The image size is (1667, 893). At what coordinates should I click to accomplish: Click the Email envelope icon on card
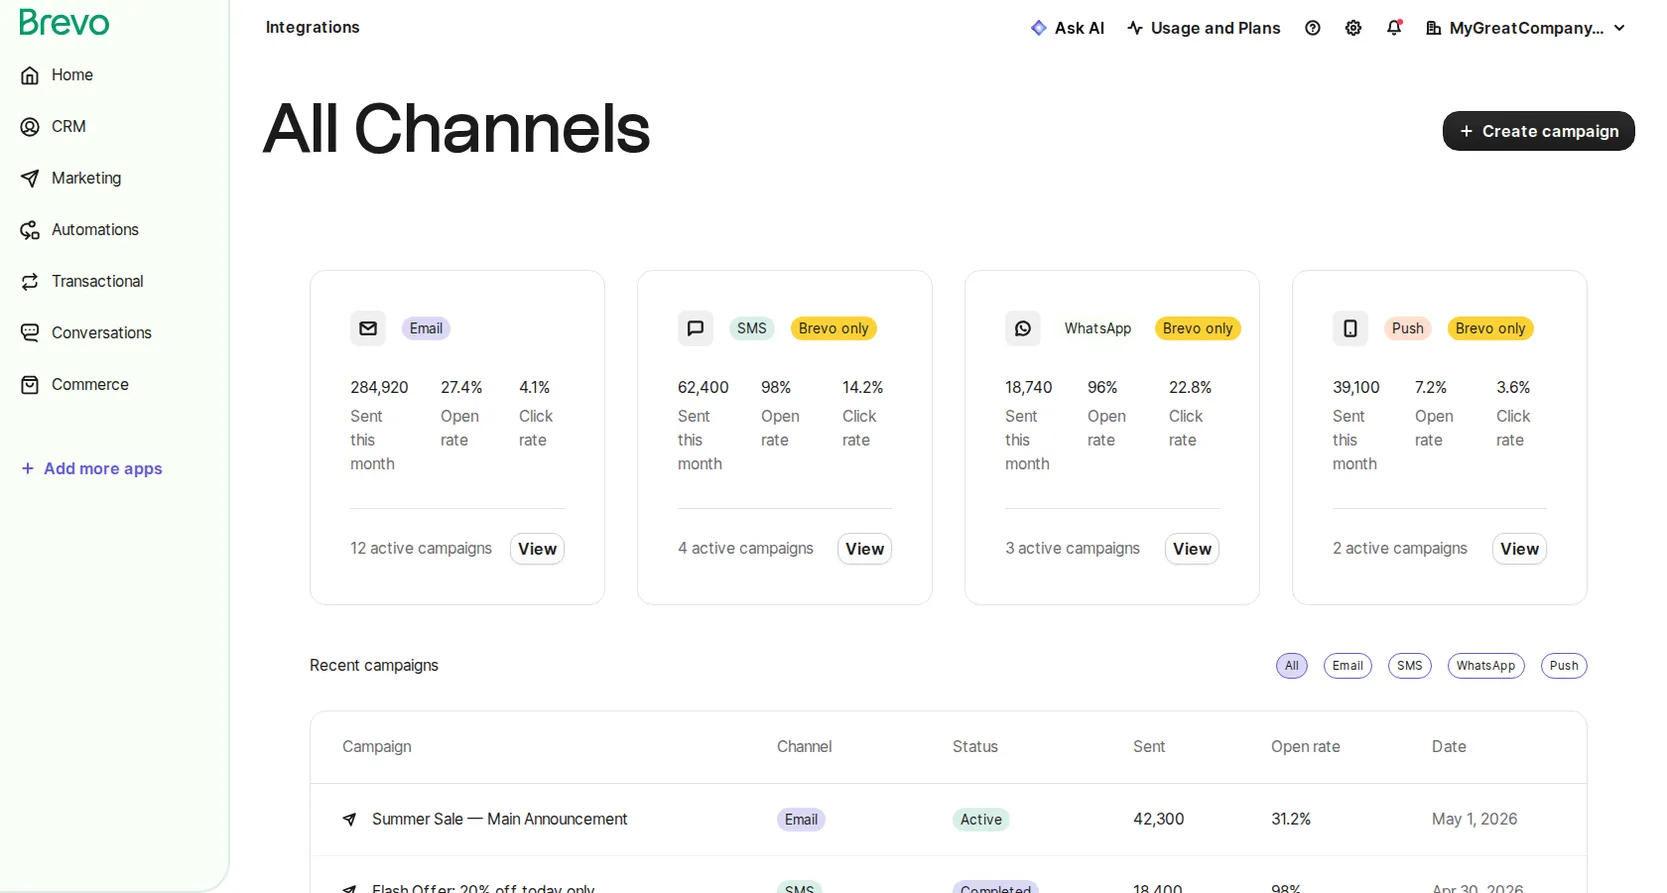coord(368,328)
